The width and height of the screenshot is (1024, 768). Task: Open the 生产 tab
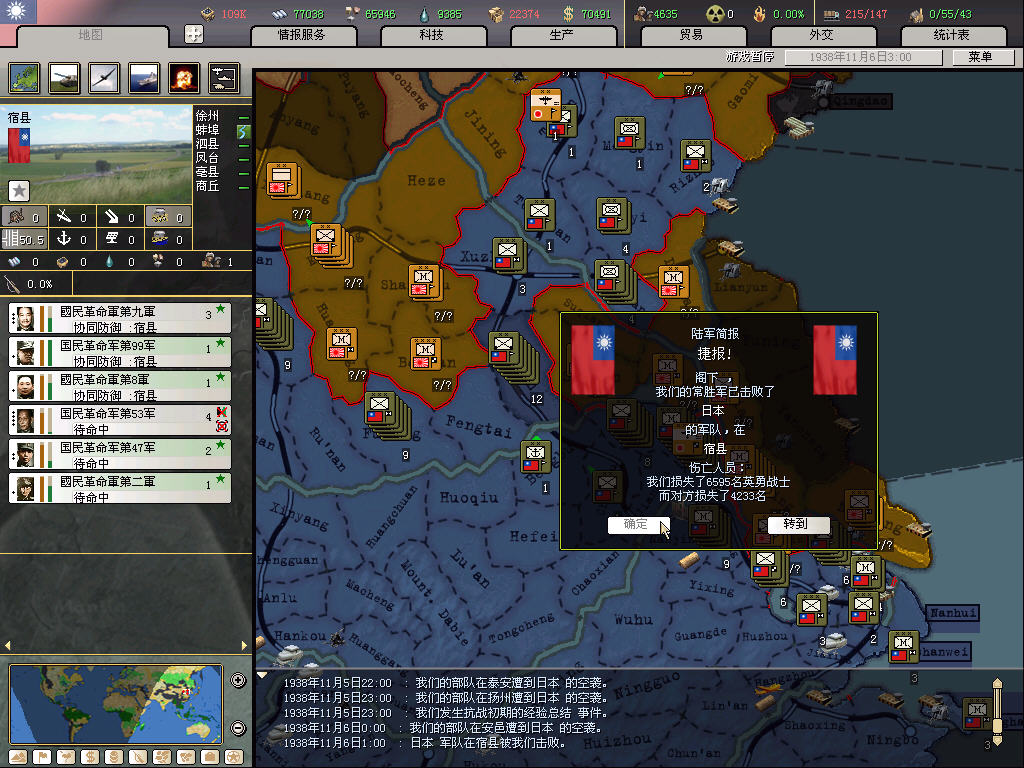pyautogui.click(x=562, y=35)
